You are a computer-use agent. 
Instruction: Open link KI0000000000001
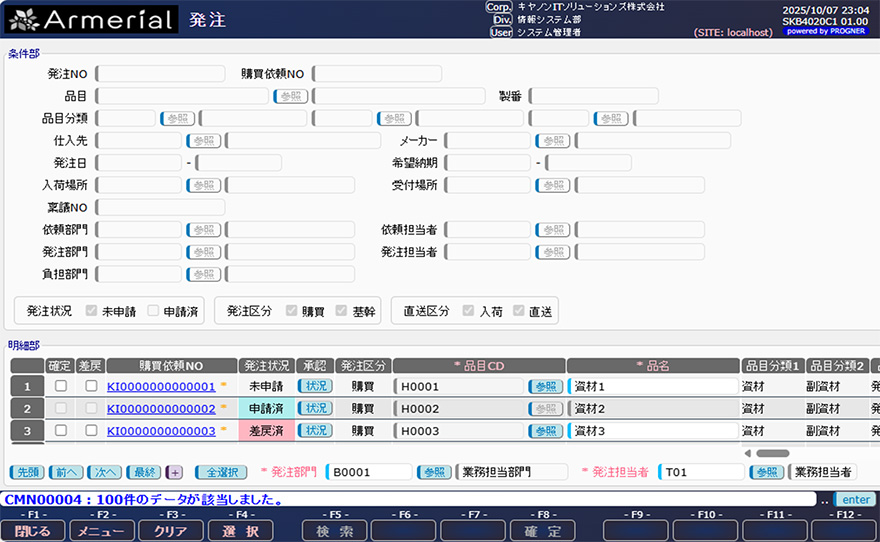pyautogui.click(x=161, y=387)
